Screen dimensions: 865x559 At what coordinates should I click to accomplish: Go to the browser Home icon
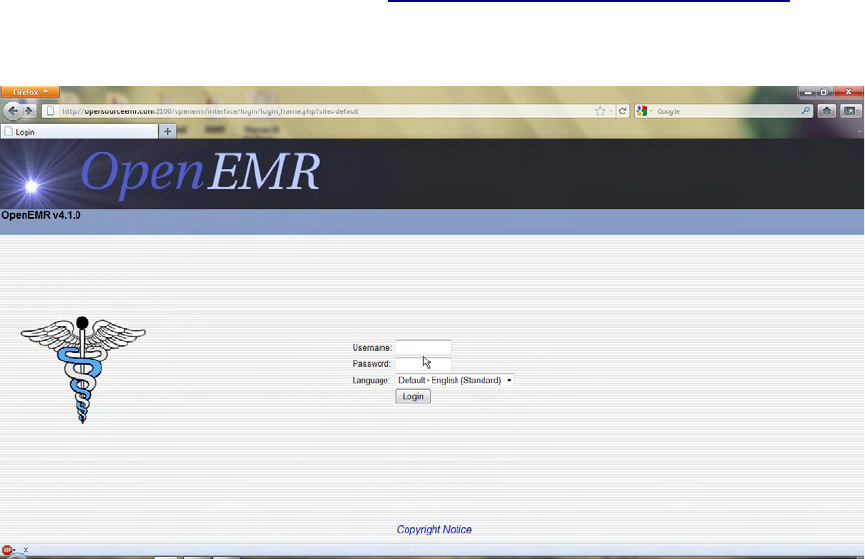pos(826,111)
